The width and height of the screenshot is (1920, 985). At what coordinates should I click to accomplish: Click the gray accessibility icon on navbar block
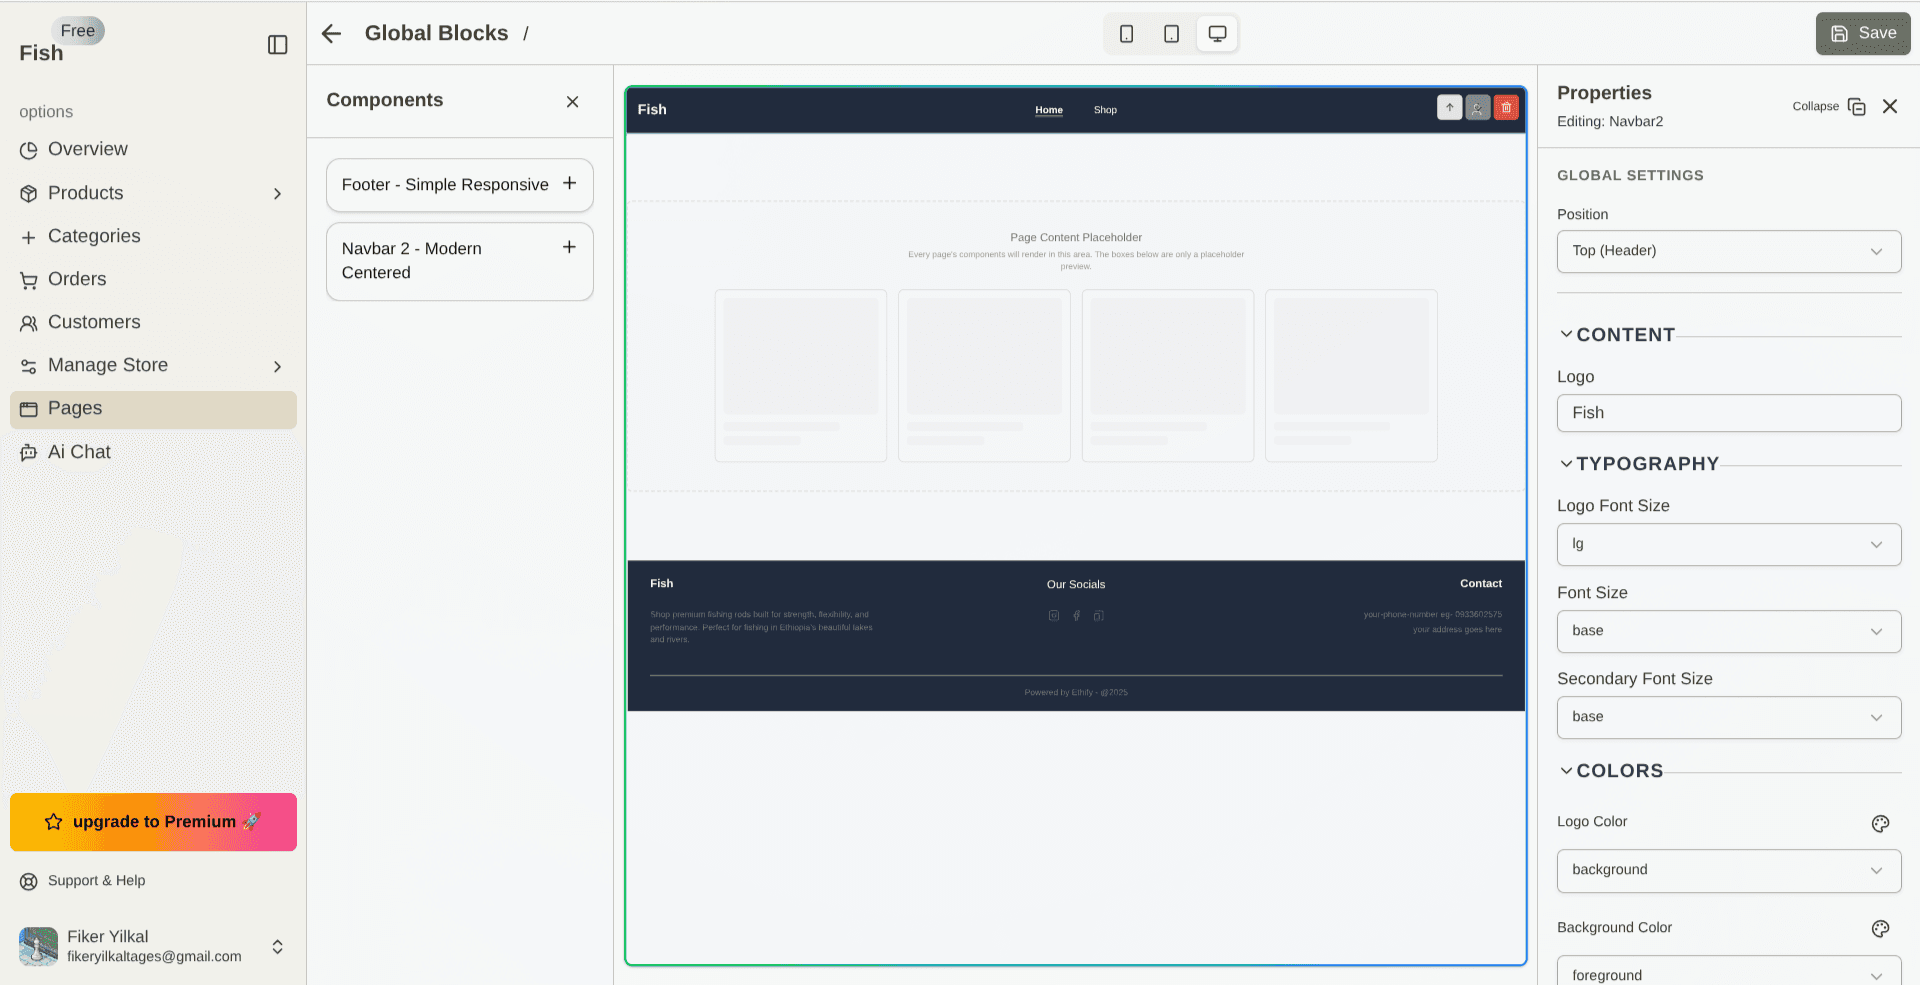(x=1477, y=107)
